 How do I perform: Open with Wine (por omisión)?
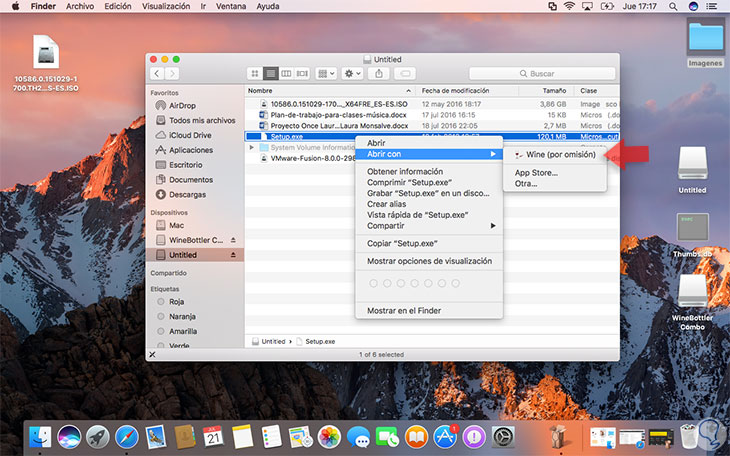pyautogui.click(x=555, y=155)
